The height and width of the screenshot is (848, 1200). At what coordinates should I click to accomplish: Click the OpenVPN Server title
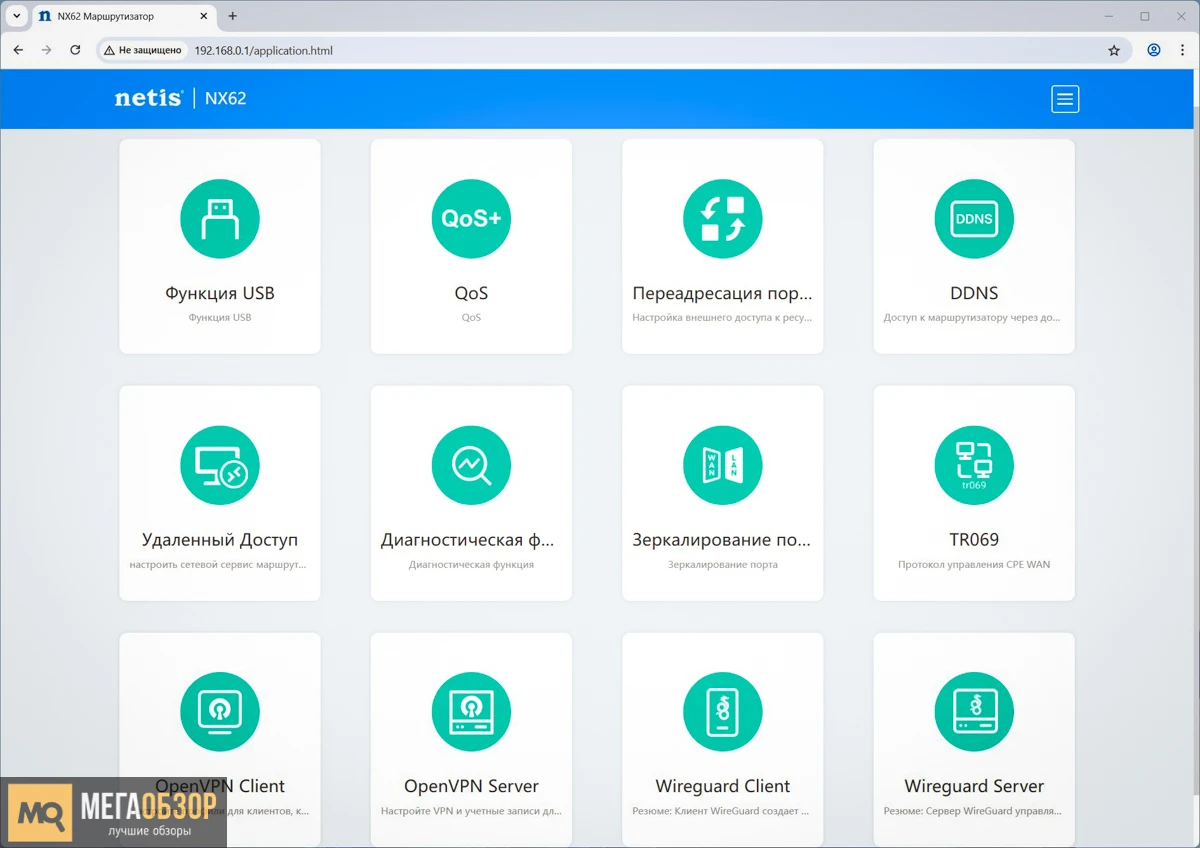471,786
